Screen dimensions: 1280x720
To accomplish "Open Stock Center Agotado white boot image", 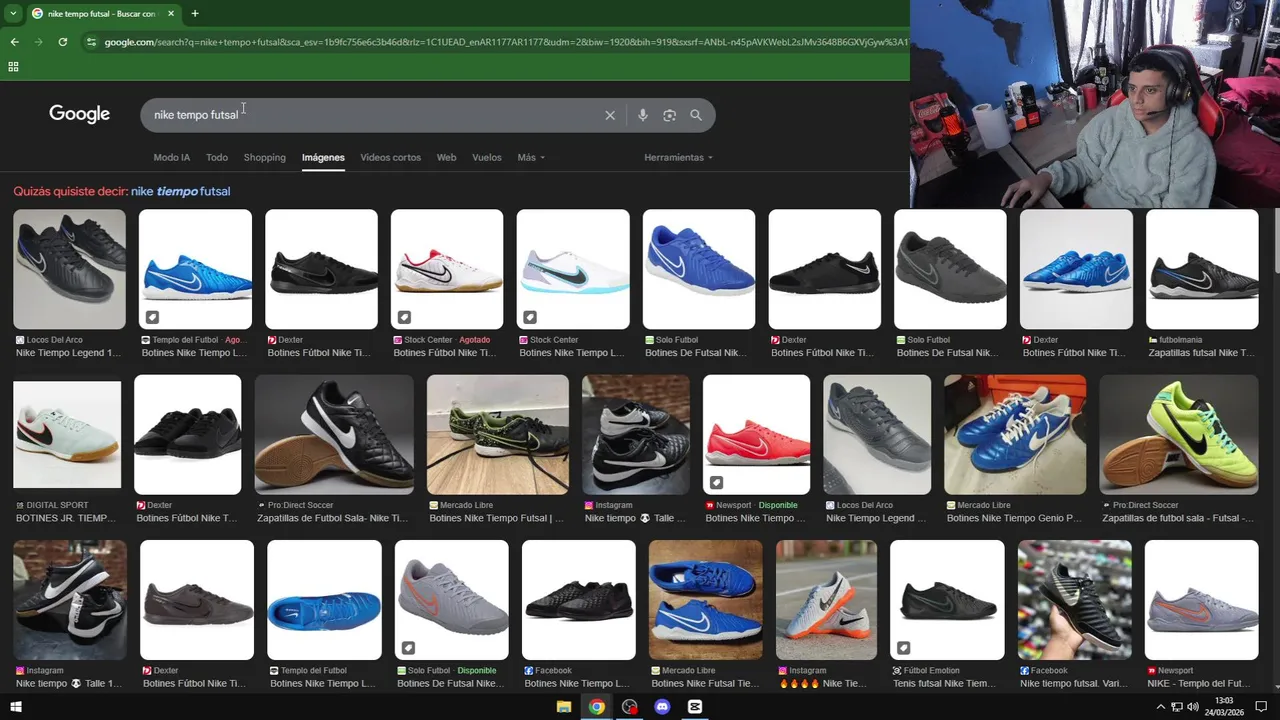I will point(447,269).
